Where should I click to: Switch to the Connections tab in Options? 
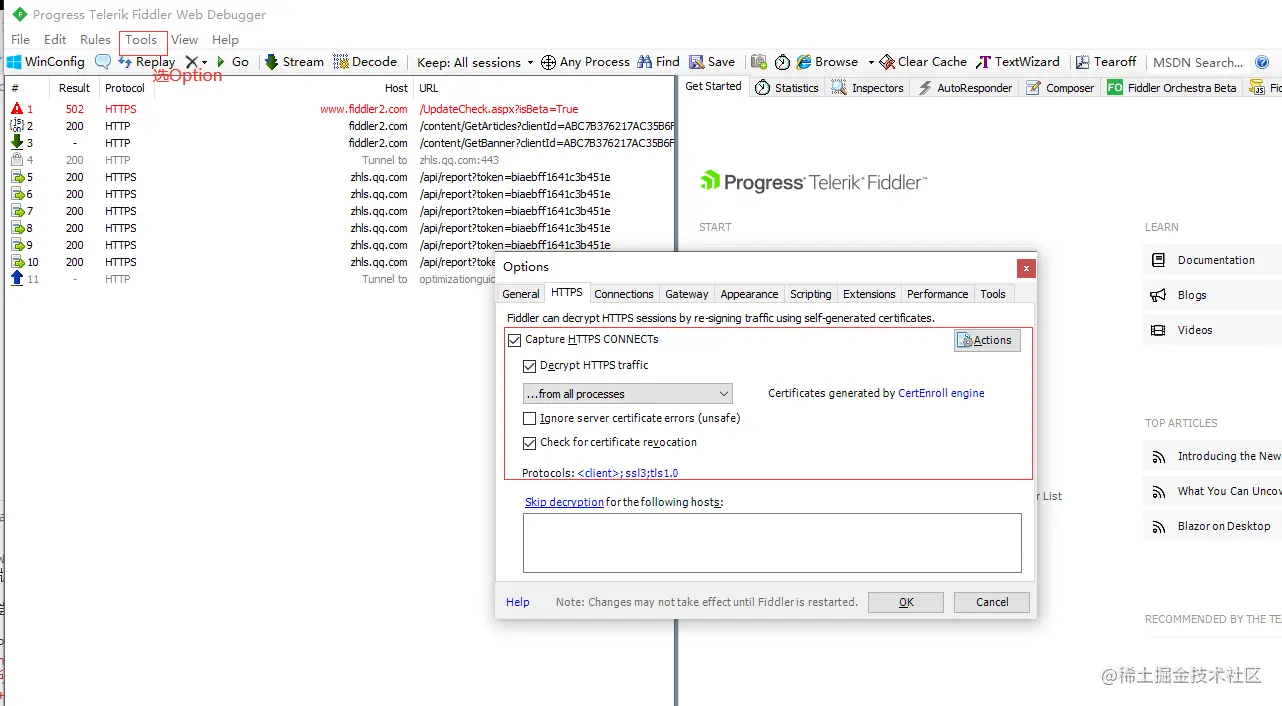click(624, 294)
